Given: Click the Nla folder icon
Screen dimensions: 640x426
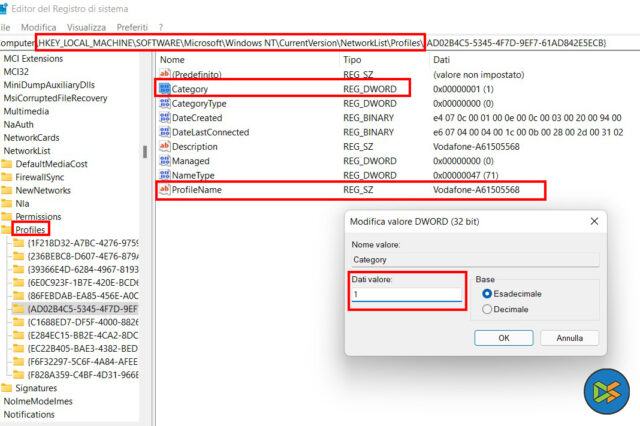Looking at the screenshot, I should [x=7, y=203].
